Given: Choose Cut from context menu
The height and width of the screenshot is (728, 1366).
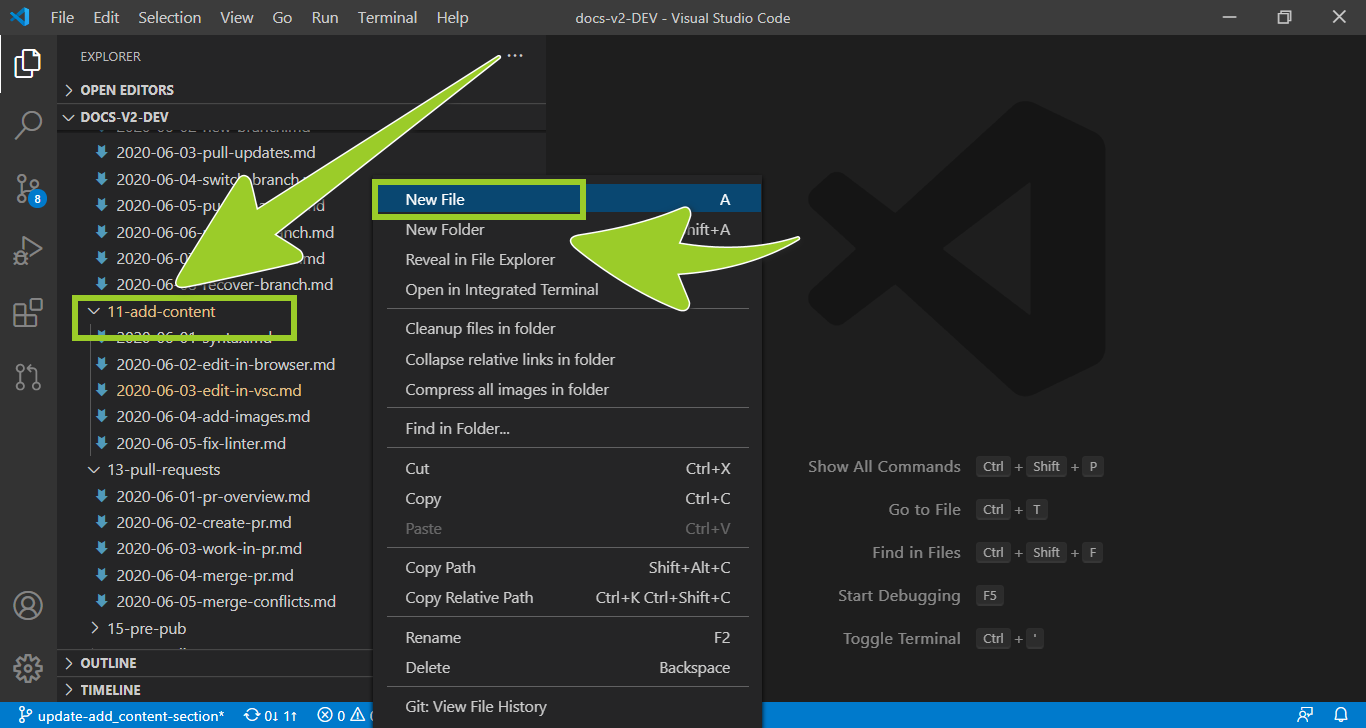Looking at the screenshot, I should 567,469.
